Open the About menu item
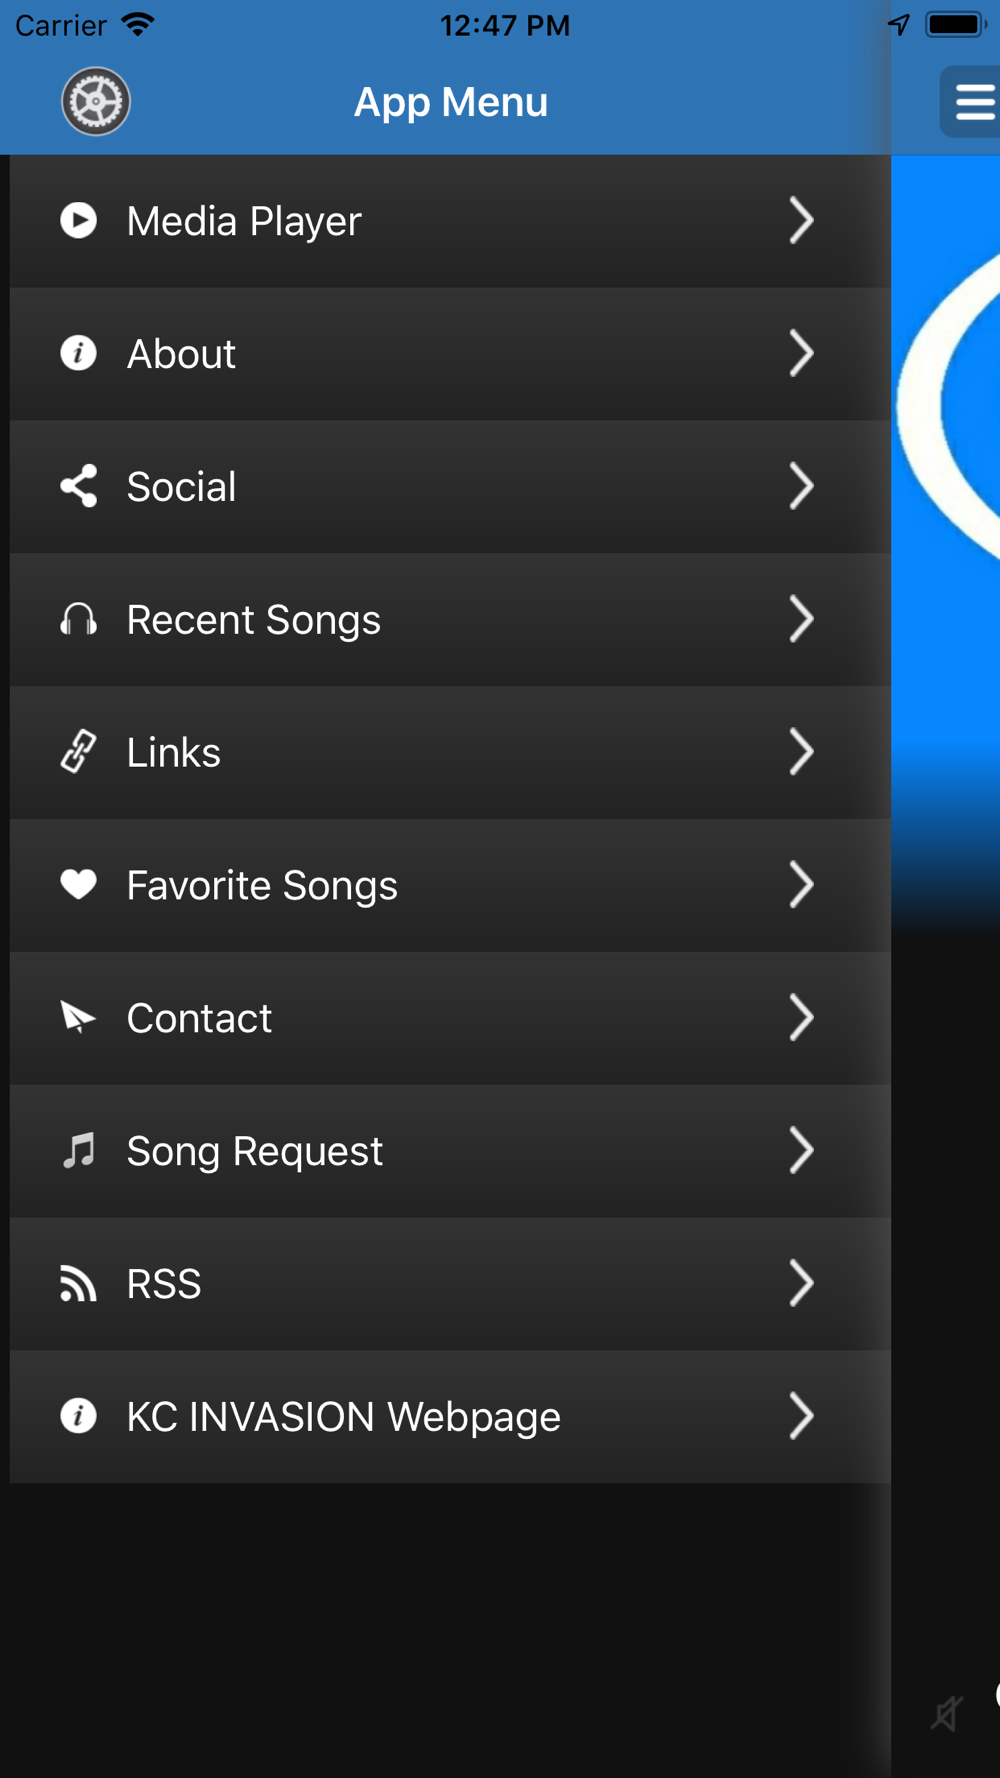 point(450,354)
